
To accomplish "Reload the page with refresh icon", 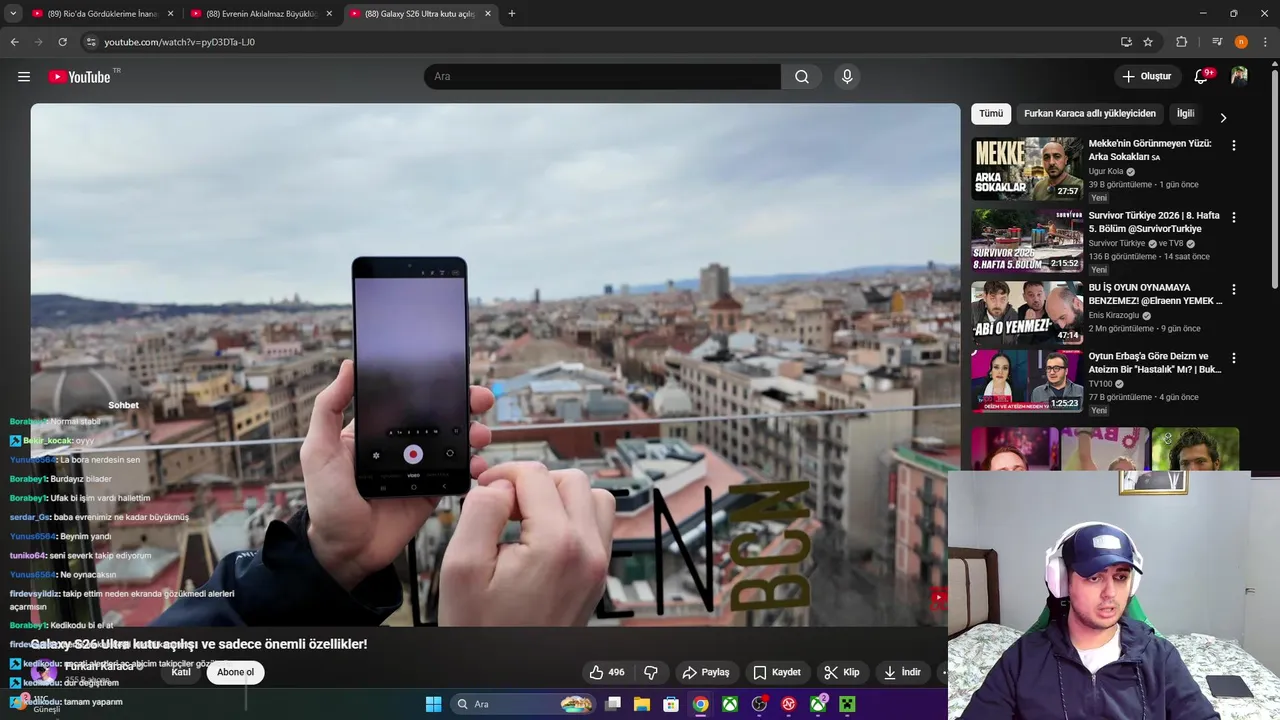I will (62, 42).
